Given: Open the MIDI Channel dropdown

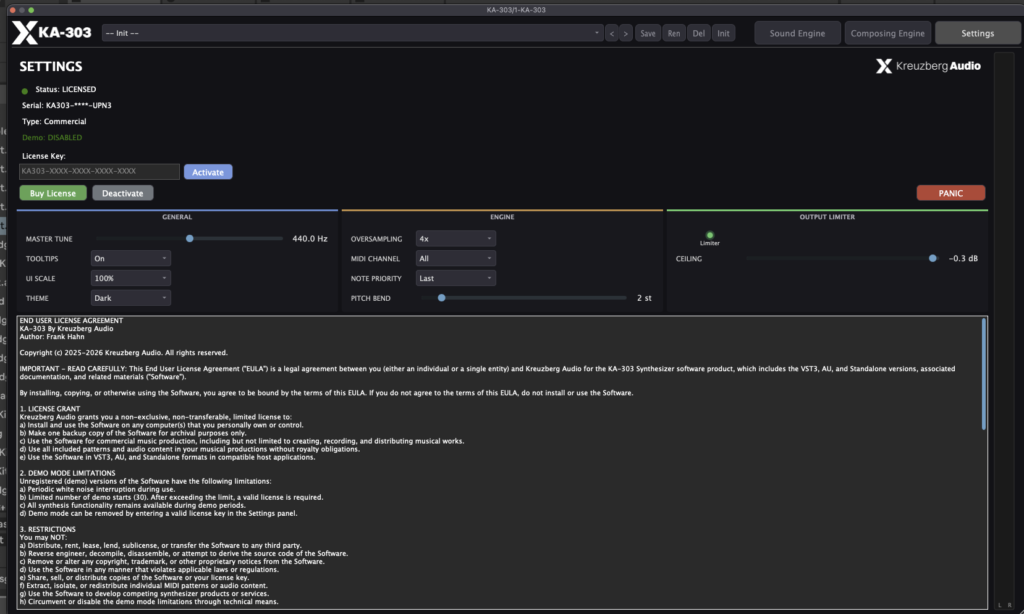Looking at the screenshot, I should [x=455, y=259].
